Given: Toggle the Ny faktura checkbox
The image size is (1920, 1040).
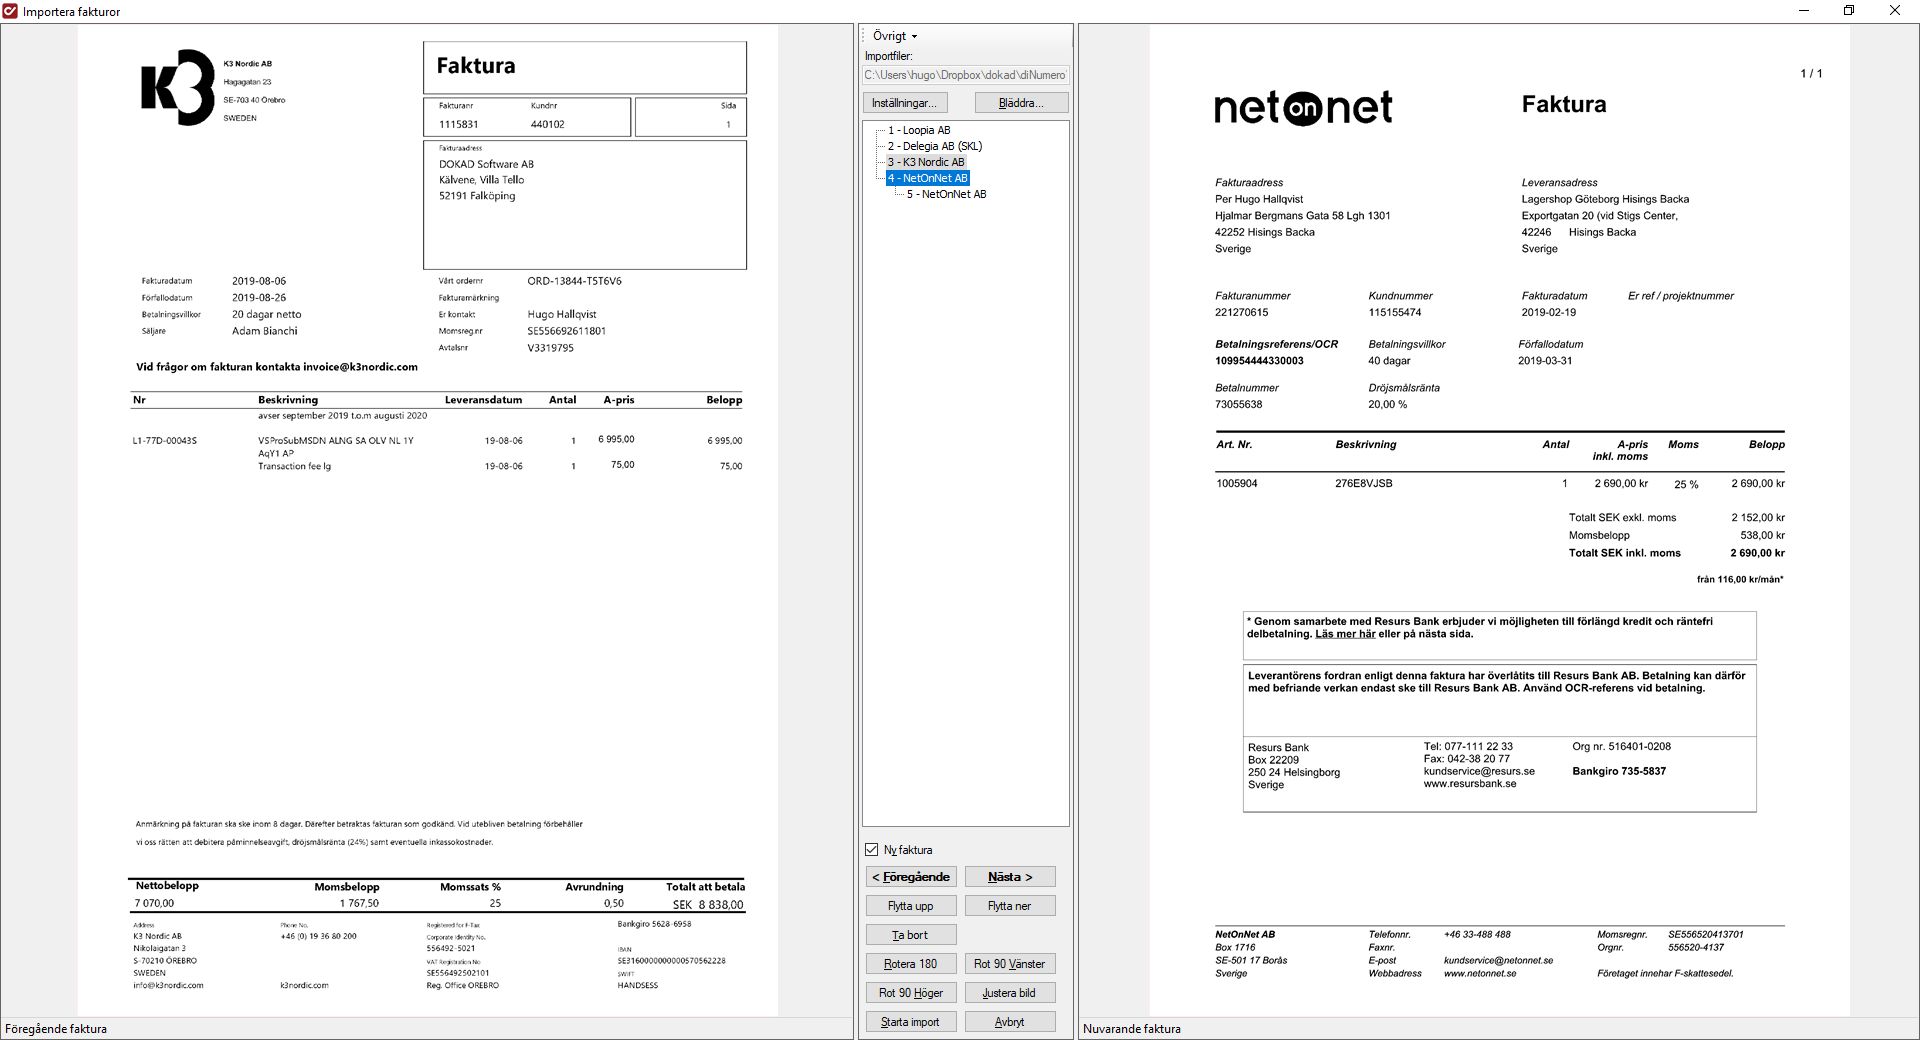Looking at the screenshot, I should point(872,850).
